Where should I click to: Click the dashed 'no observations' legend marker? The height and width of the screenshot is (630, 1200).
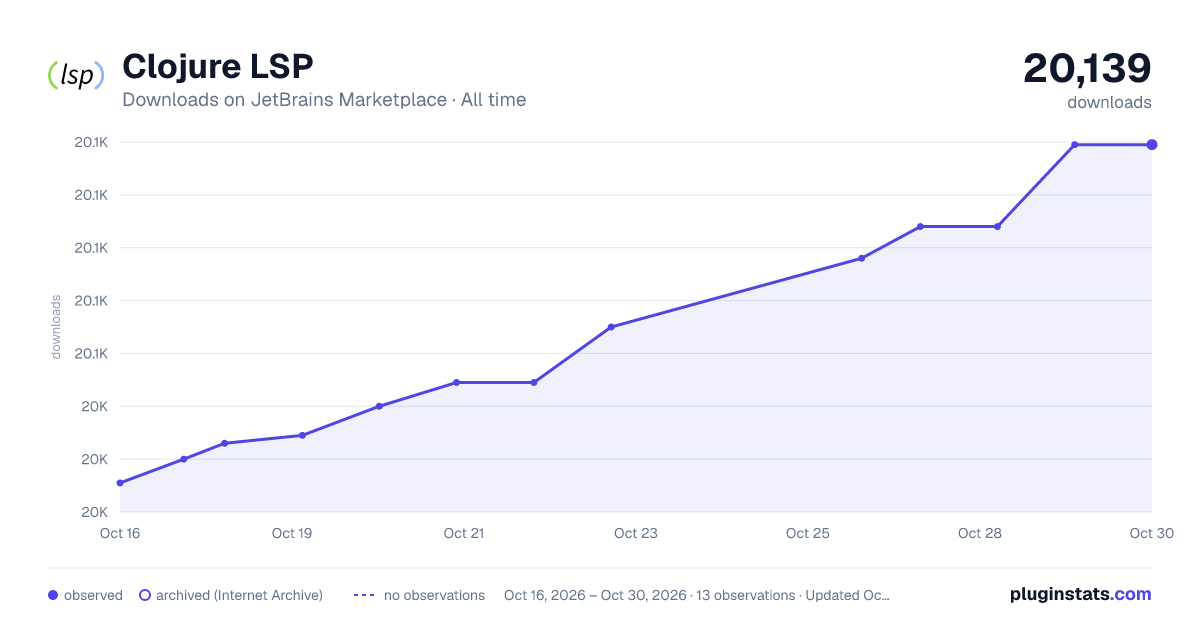[364, 595]
